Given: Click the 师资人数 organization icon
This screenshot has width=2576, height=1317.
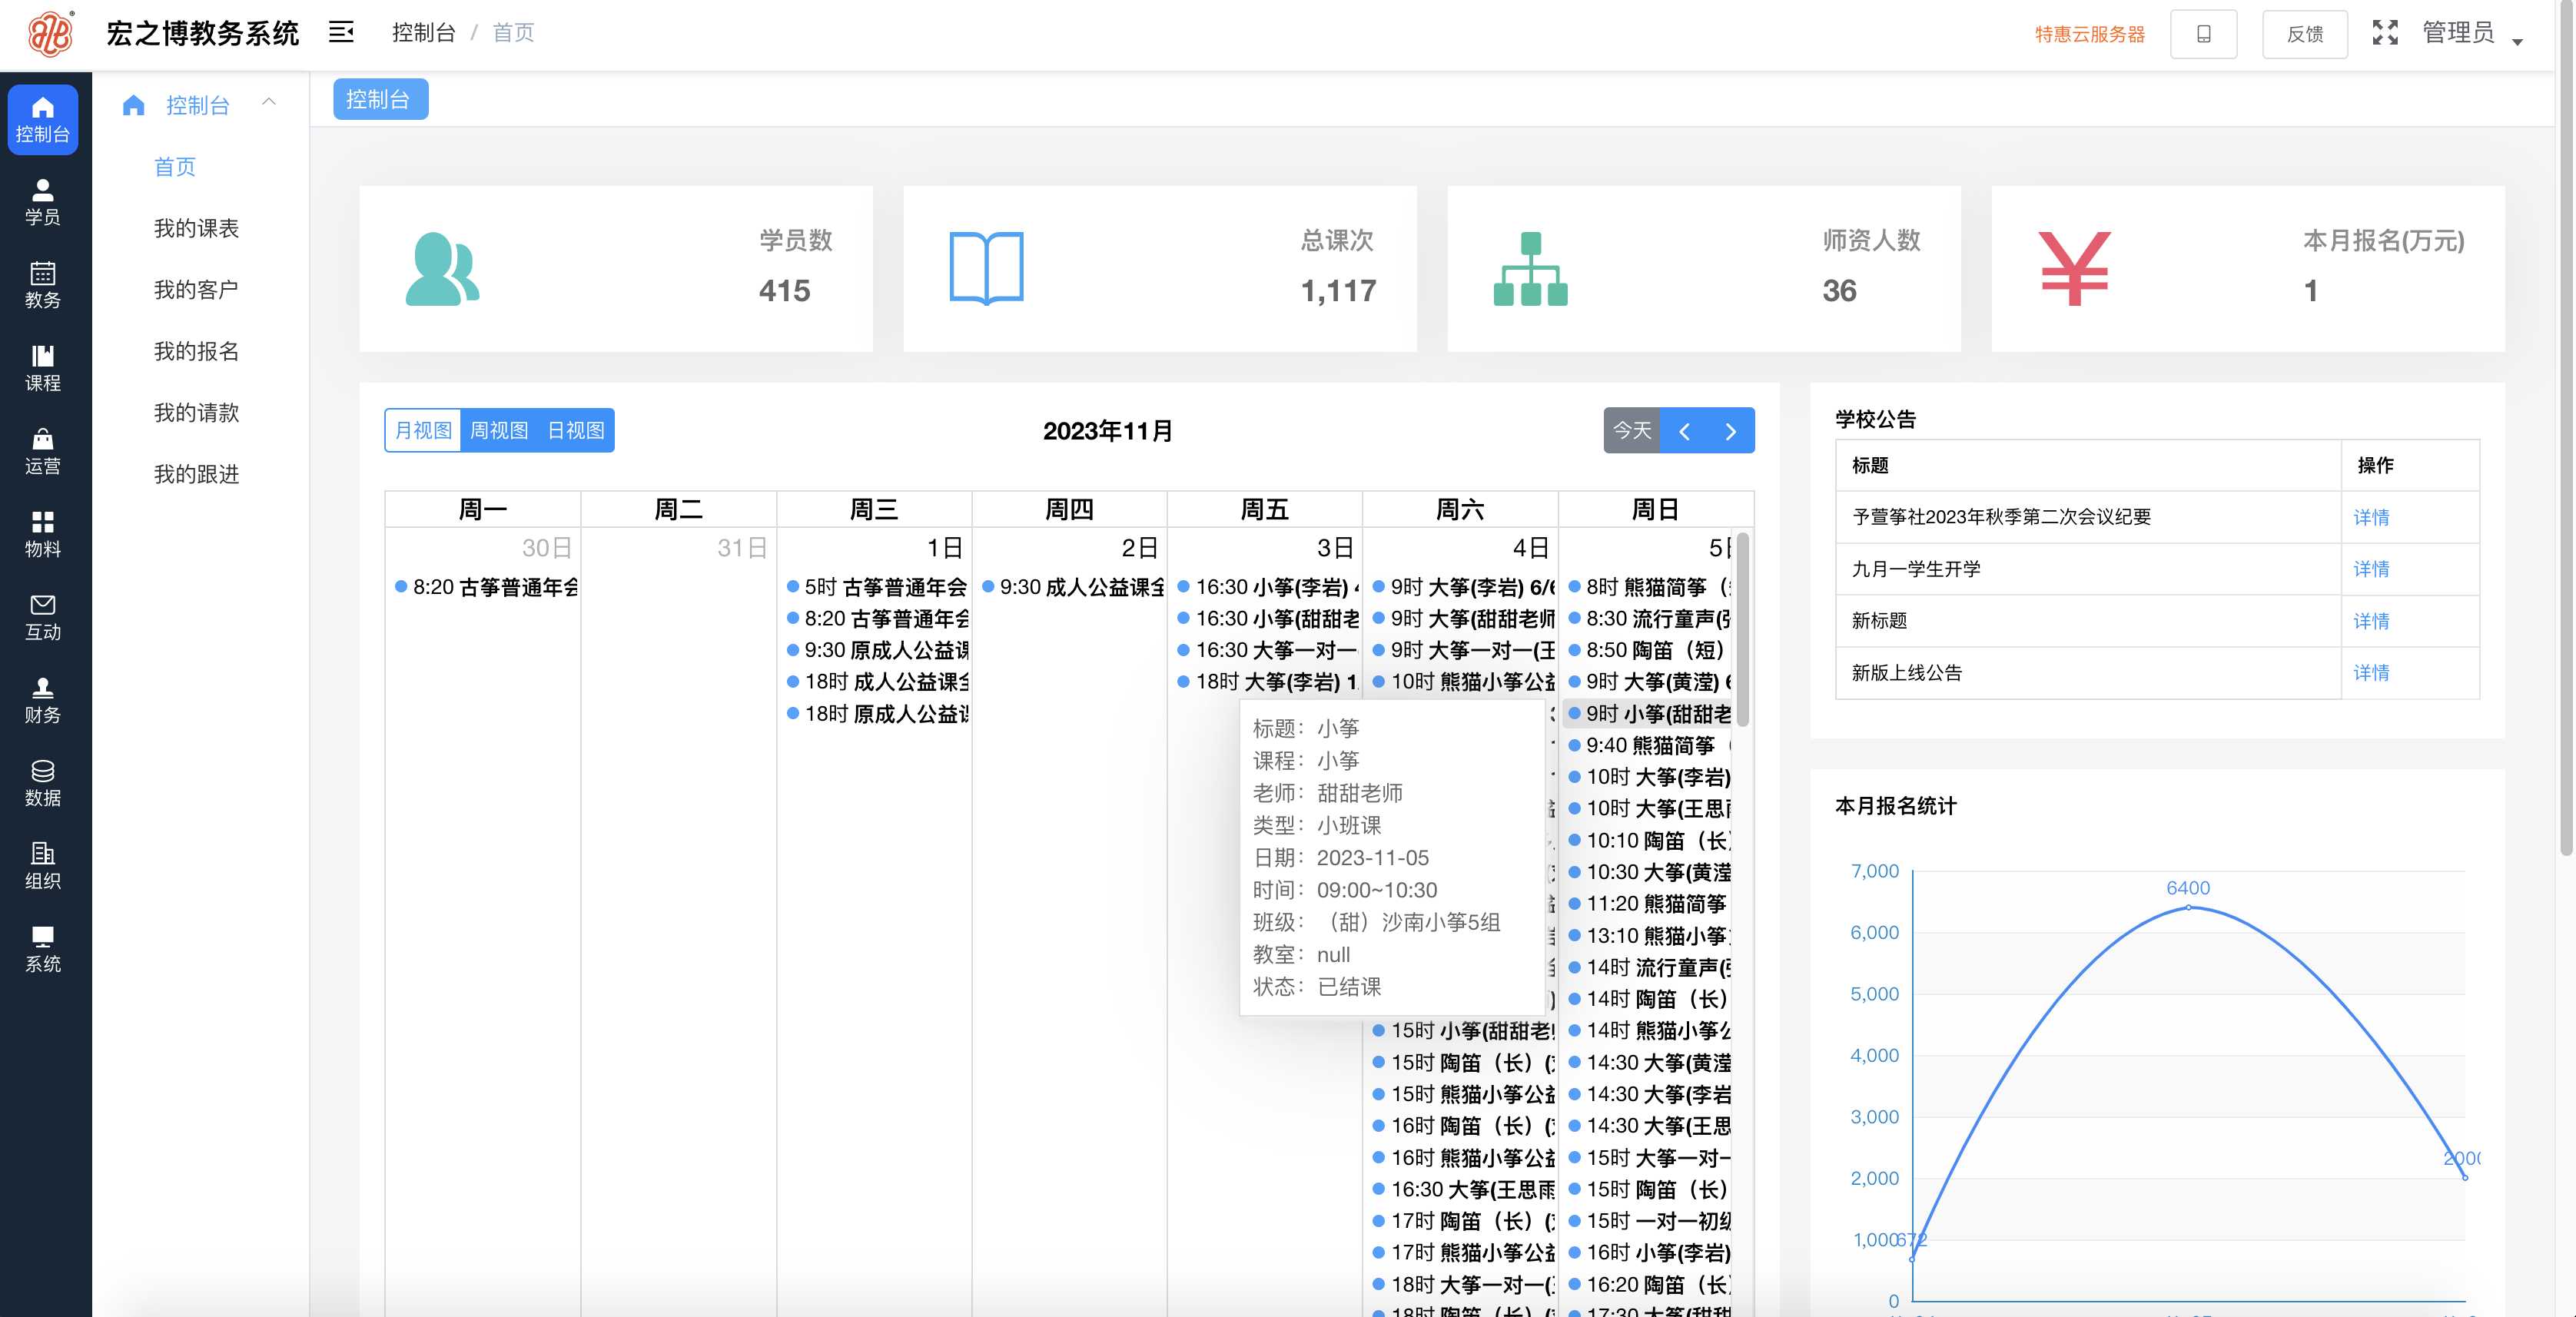Looking at the screenshot, I should click(x=1530, y=268).
